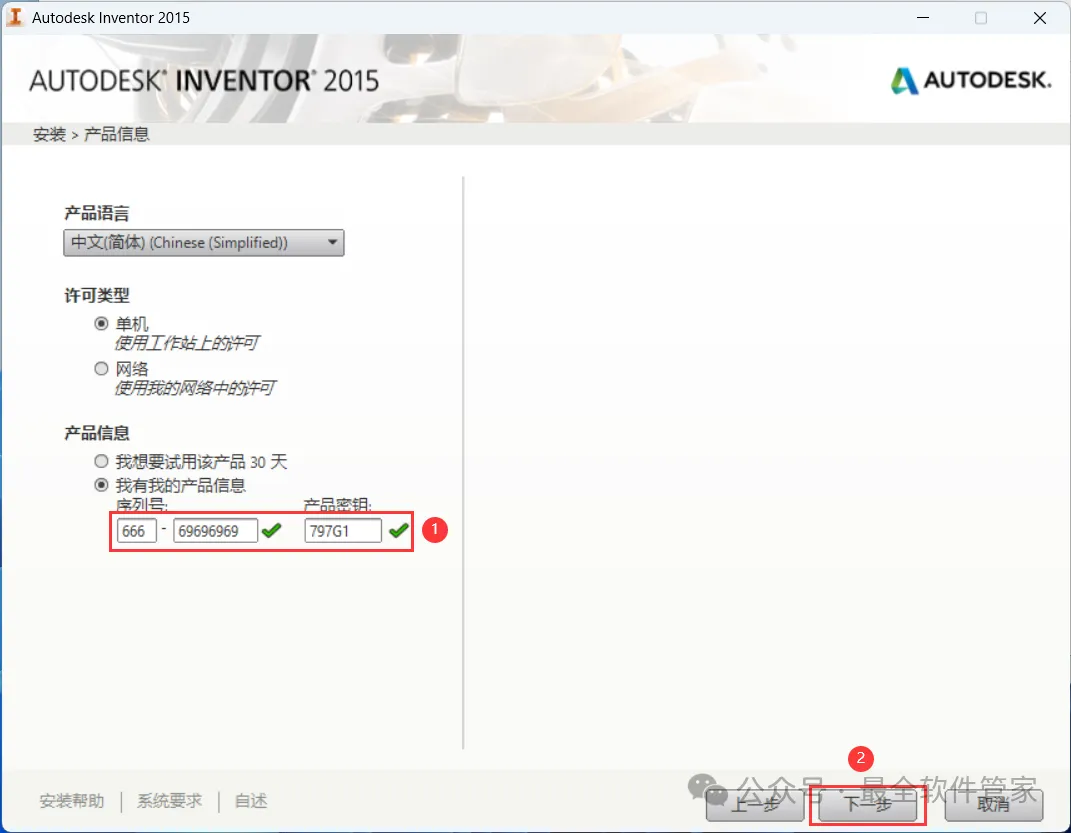Click the Inventor app icon in title bar
Viewport: 1071px width, 833px height.
(x=15, y=17)
